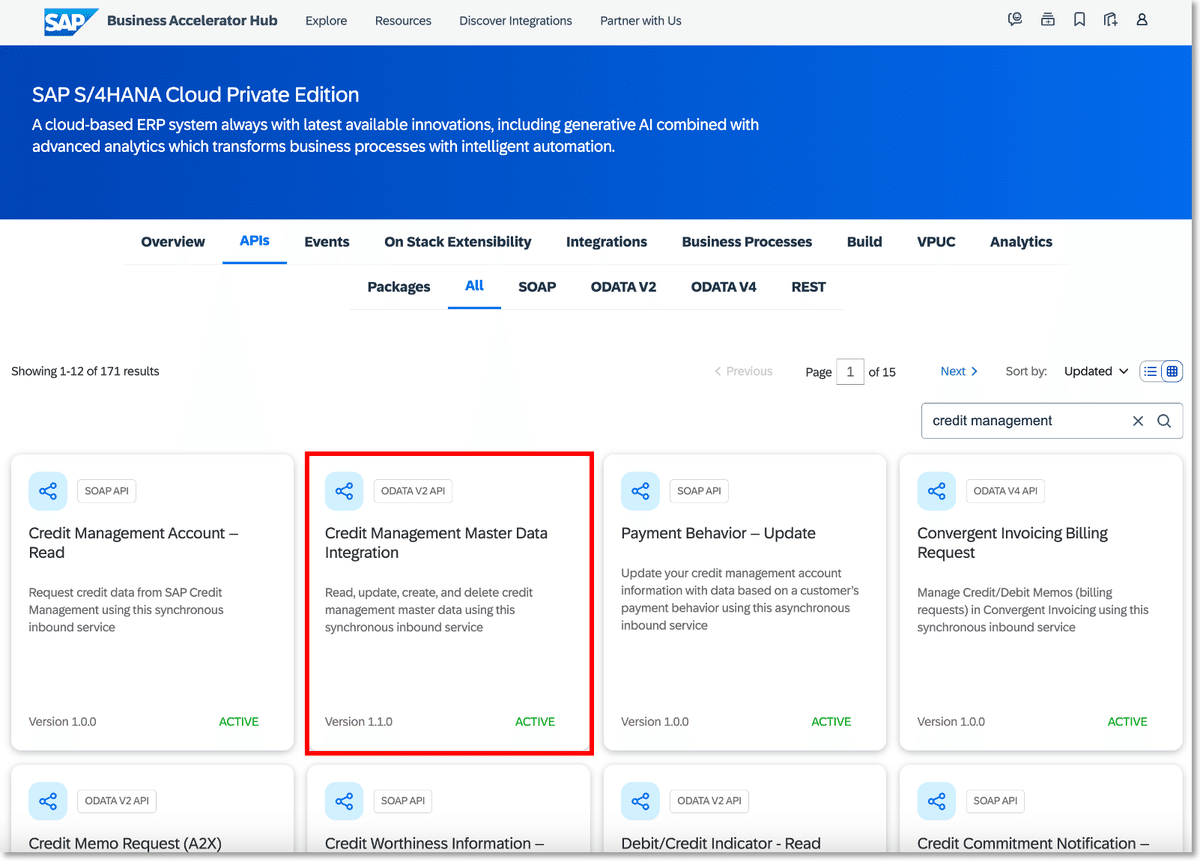Viewport: 1200px width, 861px height.
Task: Open the On Stack Extensibility tab
Action: [458, 242]
